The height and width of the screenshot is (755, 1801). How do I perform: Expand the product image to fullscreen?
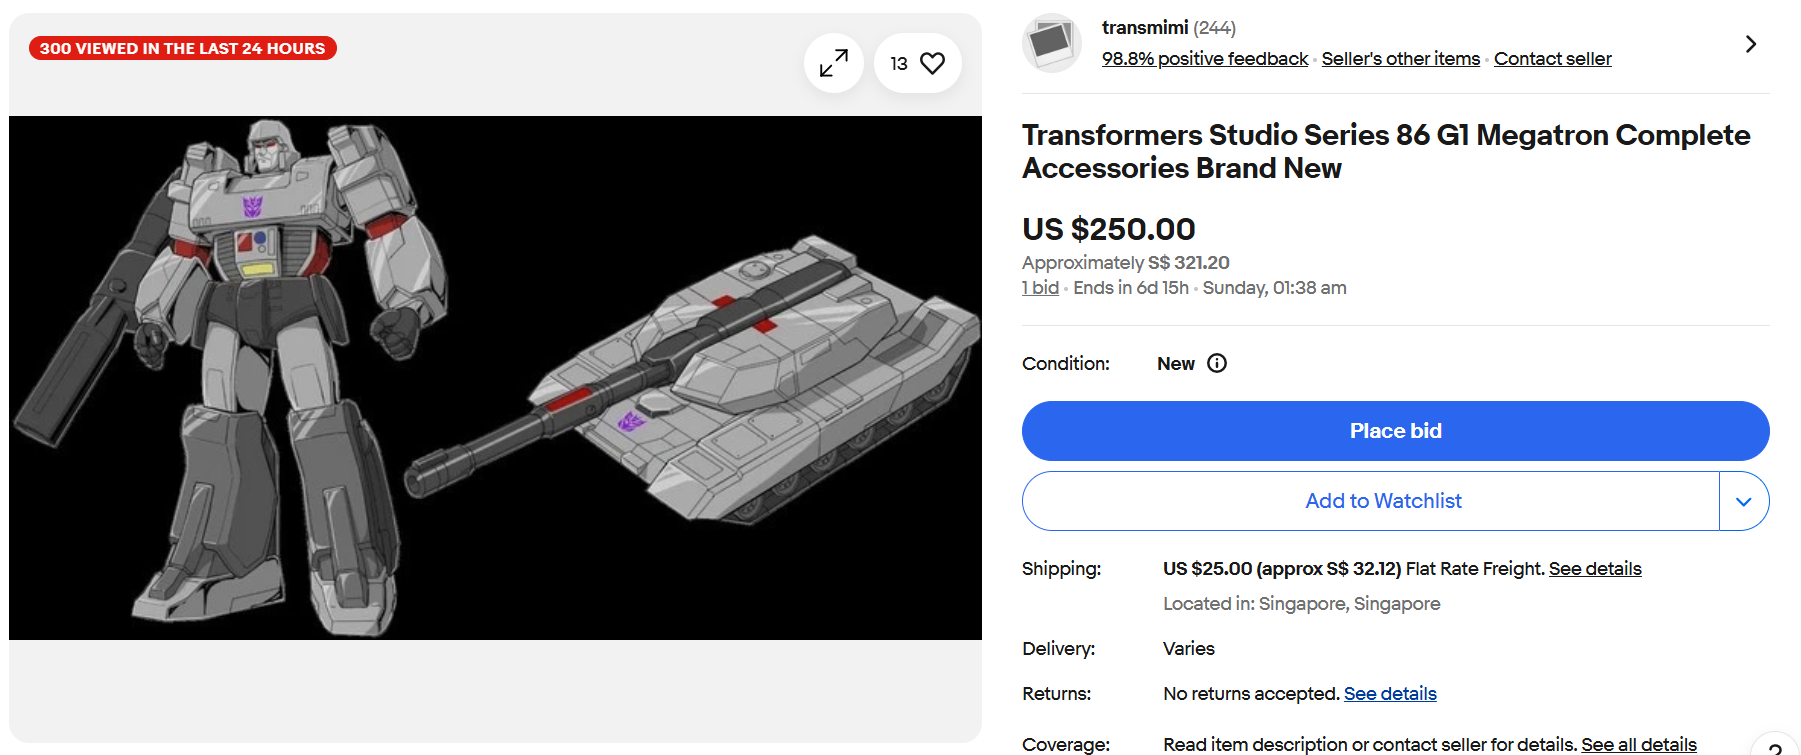click(833, 63)
